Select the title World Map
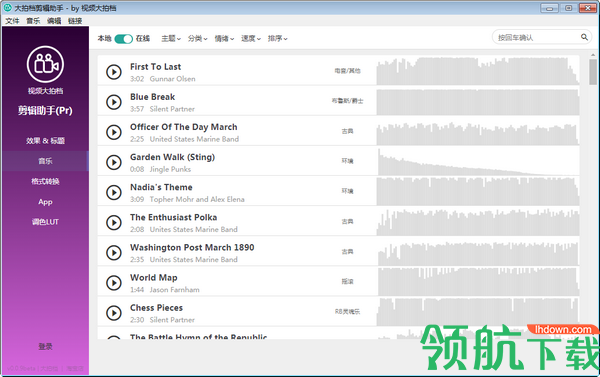The image size is (600, 377). 153,277
